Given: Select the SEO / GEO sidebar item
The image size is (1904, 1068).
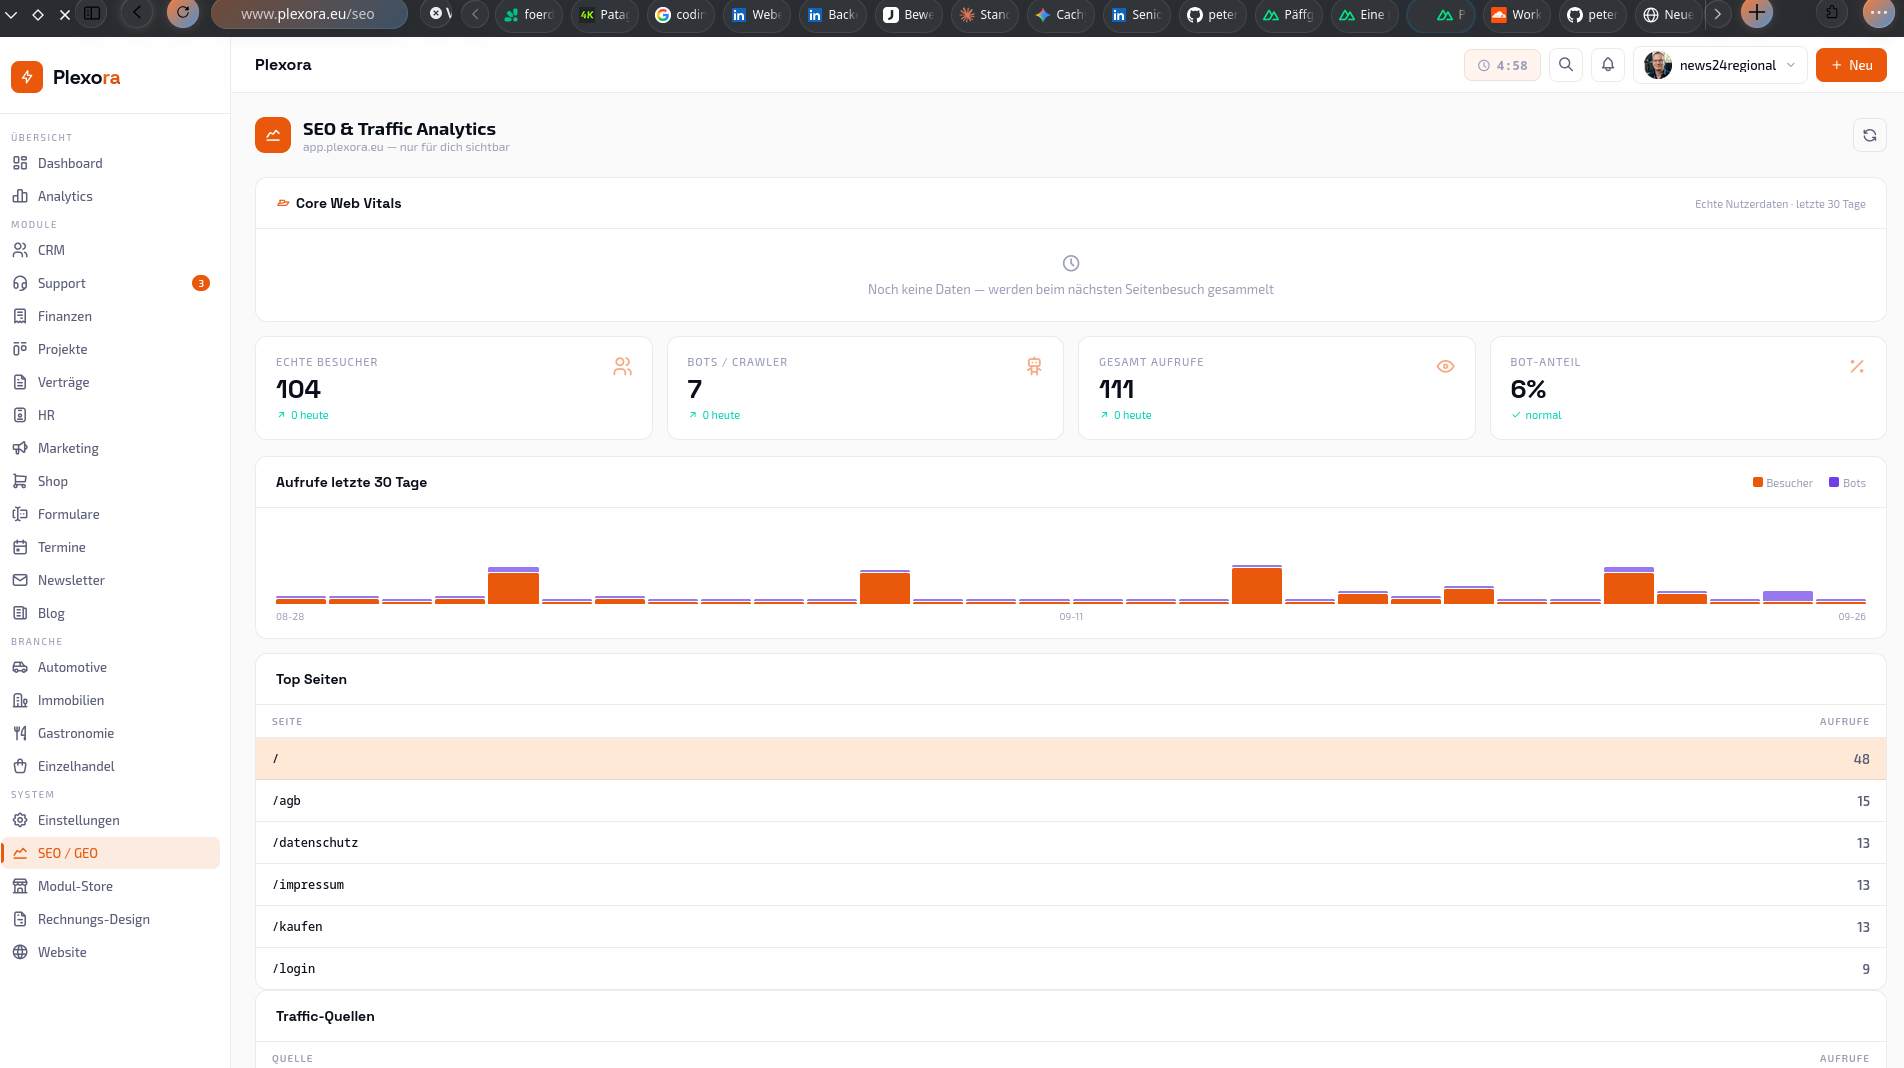Looking at the screenshot, I should click(x=110, y=853).
